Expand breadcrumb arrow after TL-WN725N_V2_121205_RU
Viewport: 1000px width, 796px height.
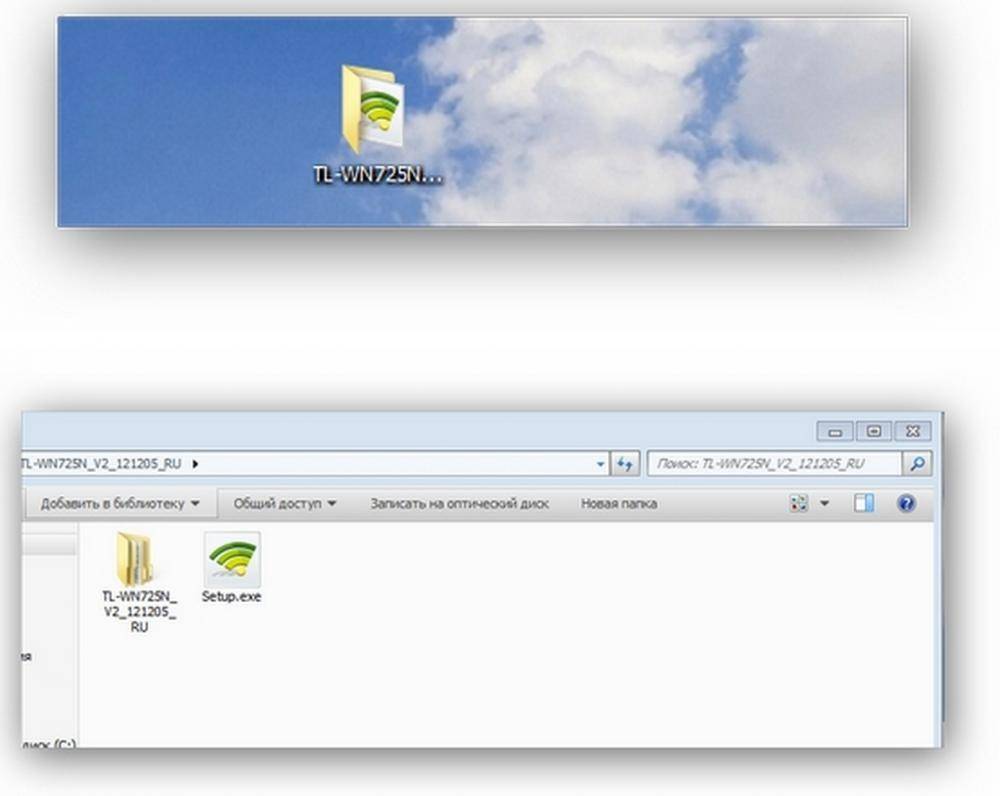pos(195,464)
